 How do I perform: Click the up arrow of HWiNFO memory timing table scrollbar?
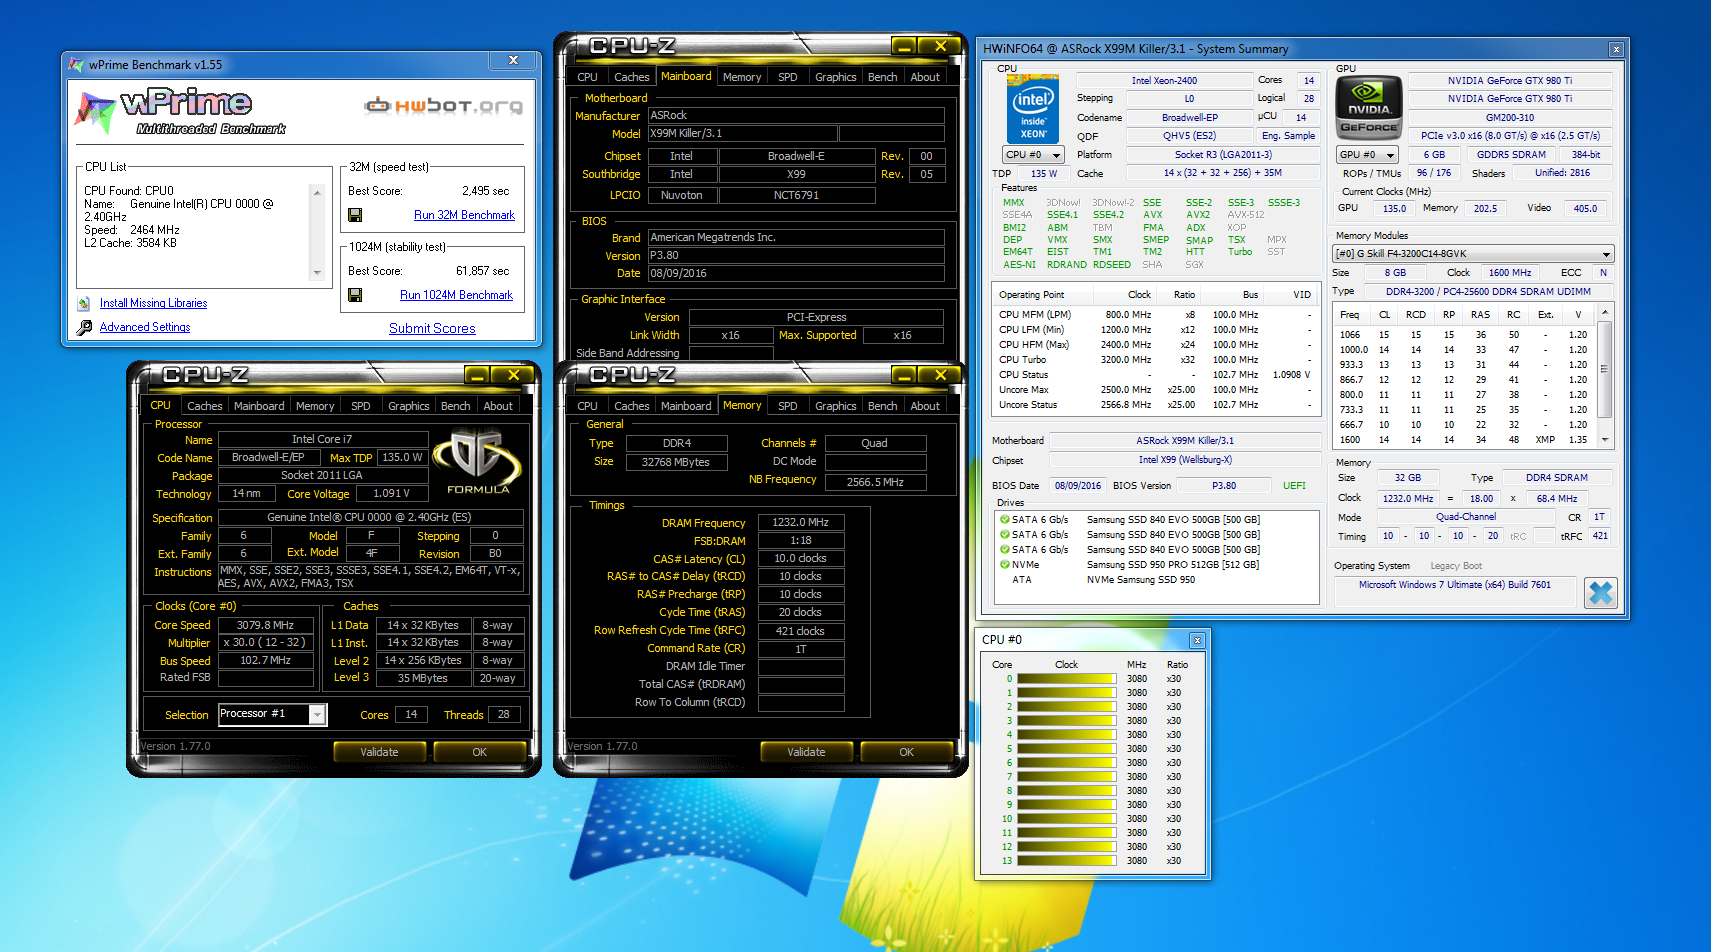(1605, 313)
